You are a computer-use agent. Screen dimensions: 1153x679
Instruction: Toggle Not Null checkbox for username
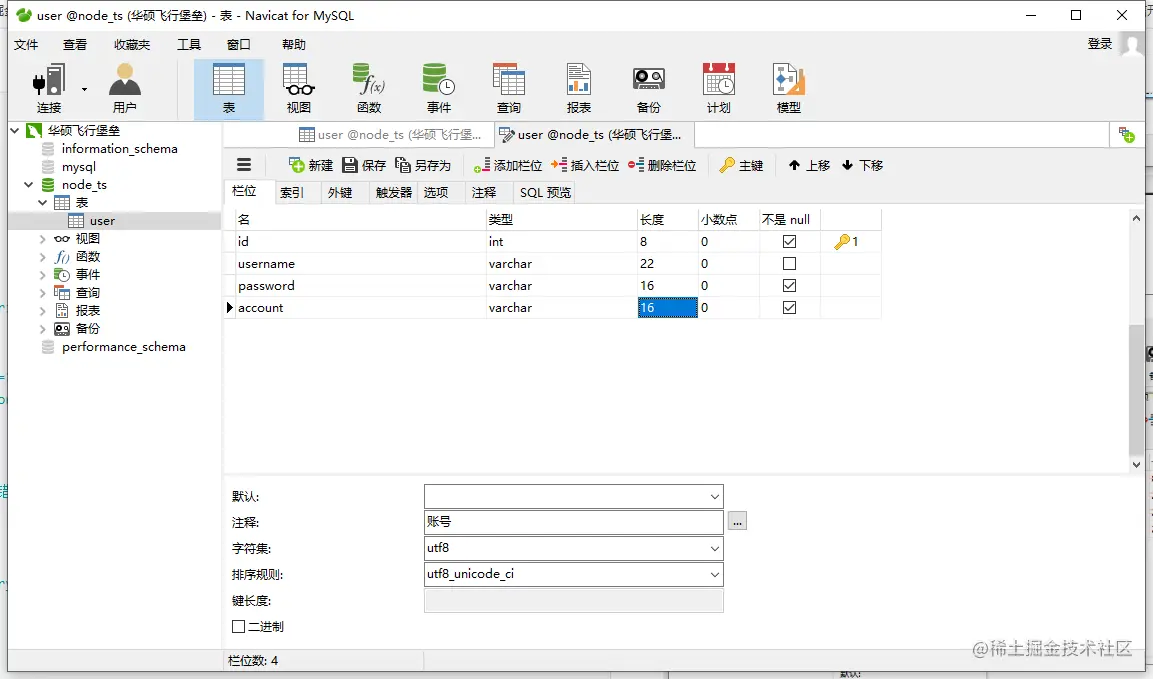coord(789,263)
